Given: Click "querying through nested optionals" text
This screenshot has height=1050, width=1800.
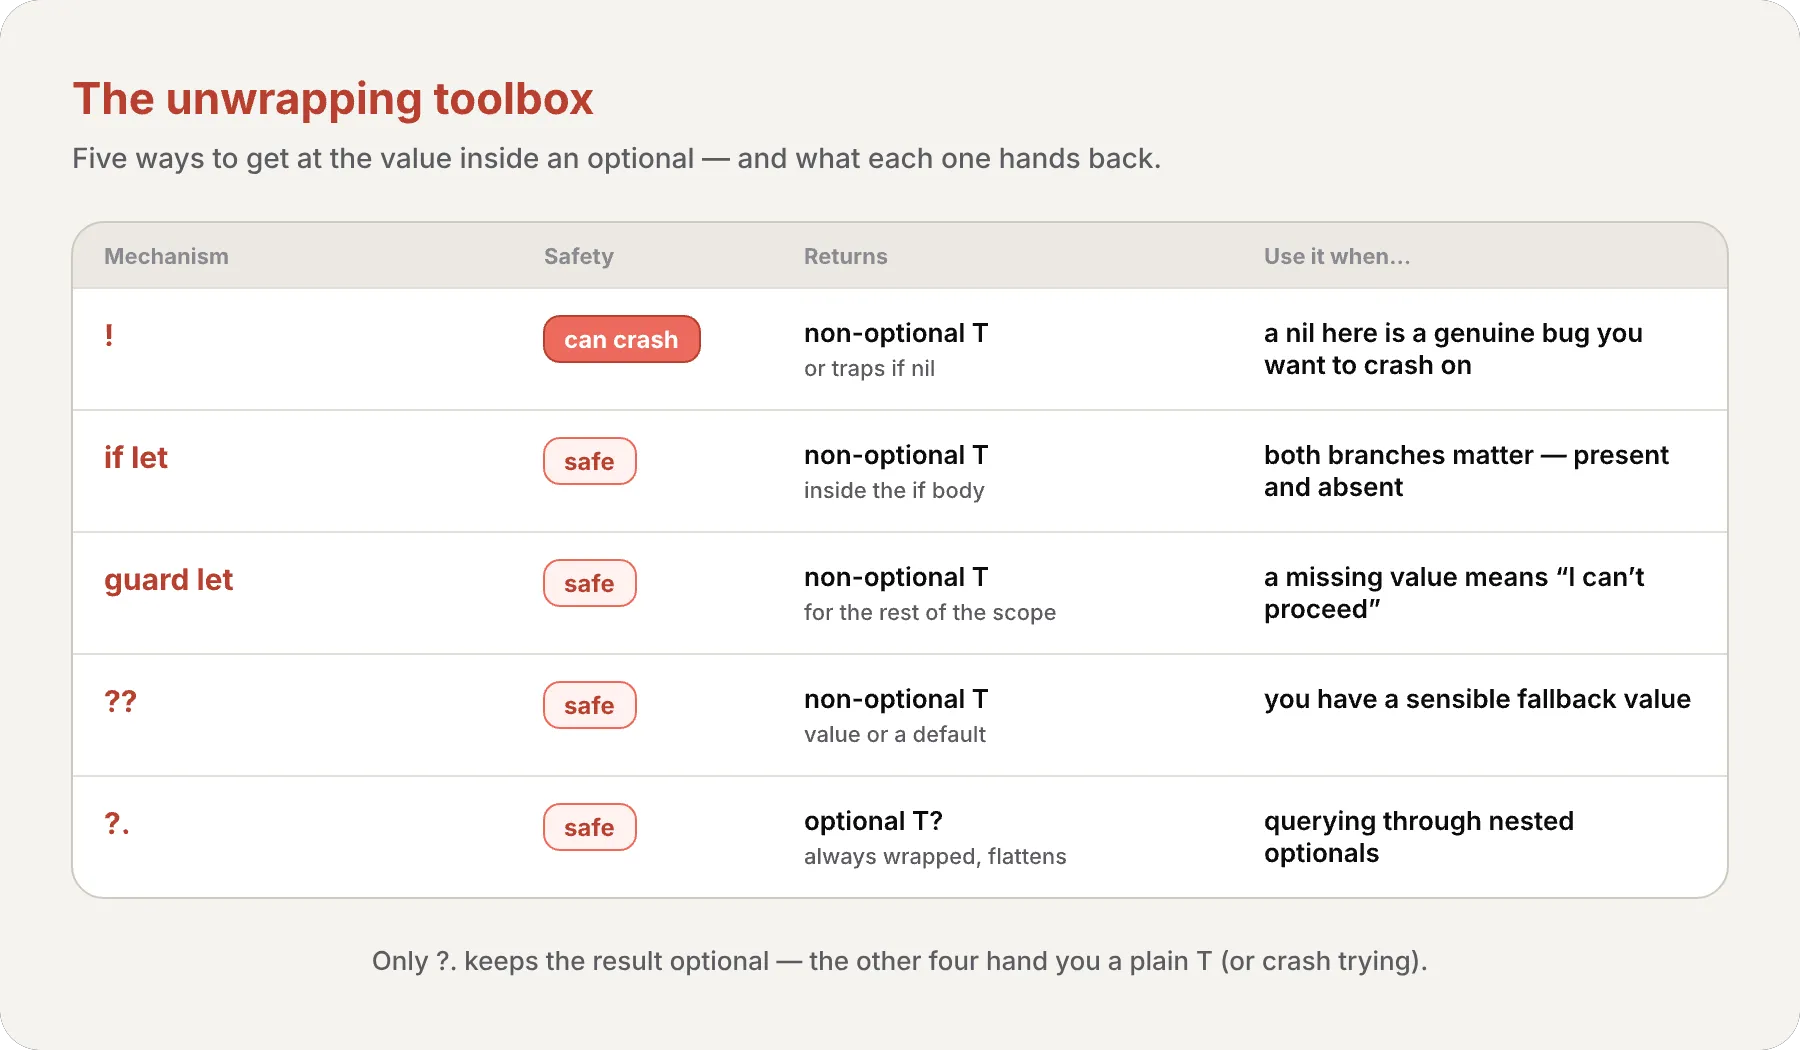Looking at the screenshot, I should pos(1419,837).
